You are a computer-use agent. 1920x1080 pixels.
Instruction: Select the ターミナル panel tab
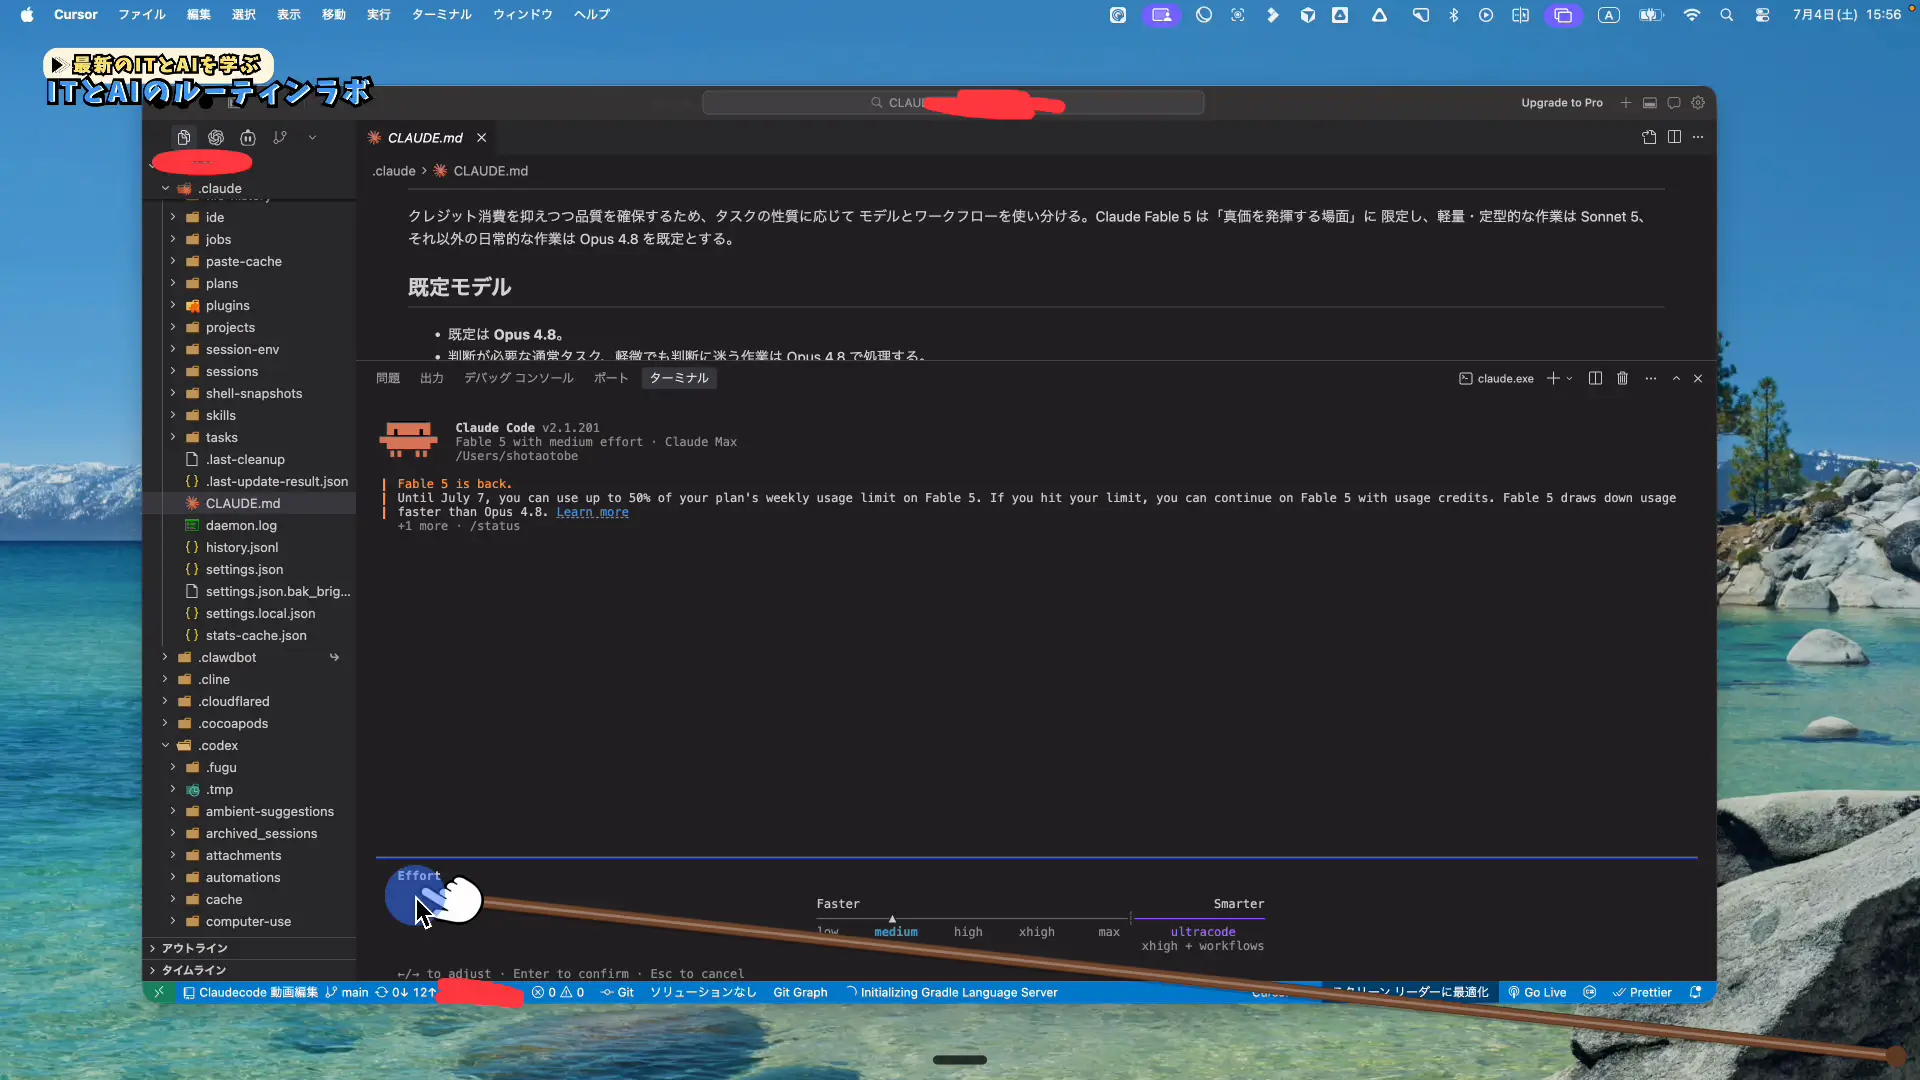(x=679, y=378)
